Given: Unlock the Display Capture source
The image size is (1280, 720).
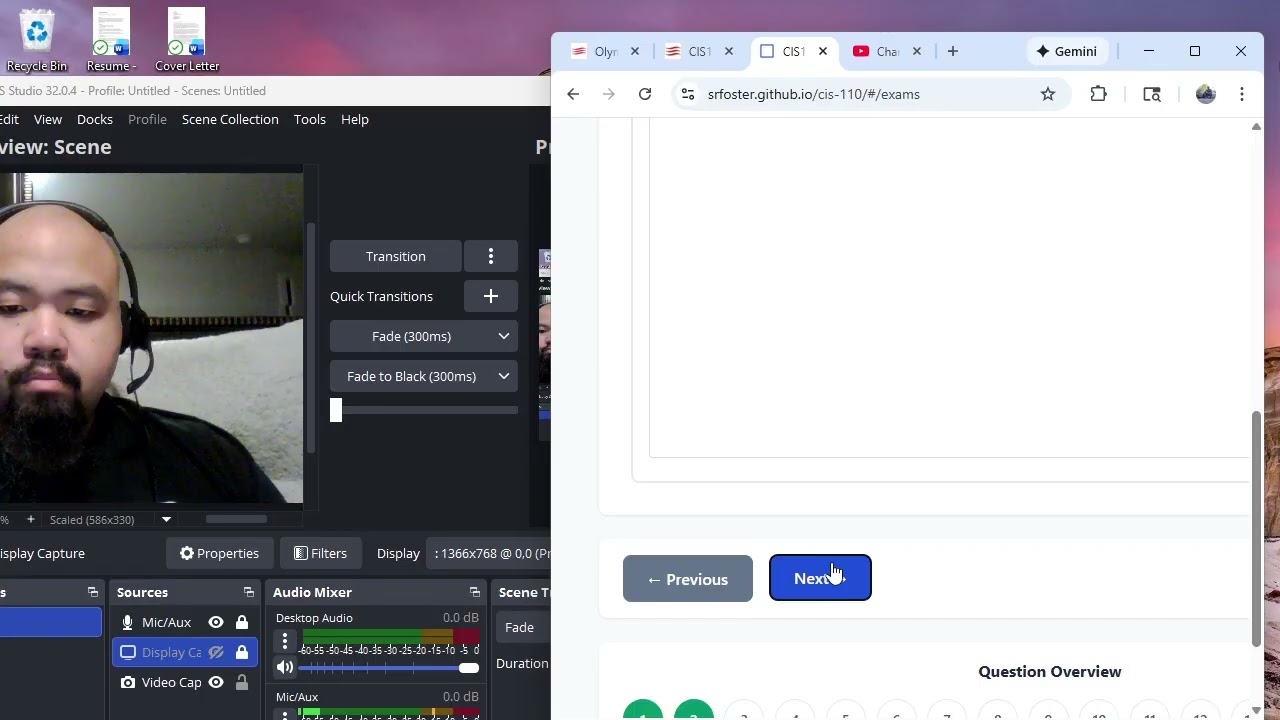Looking at the screenshot, I should pyautogui.click(x=242, y=652).
